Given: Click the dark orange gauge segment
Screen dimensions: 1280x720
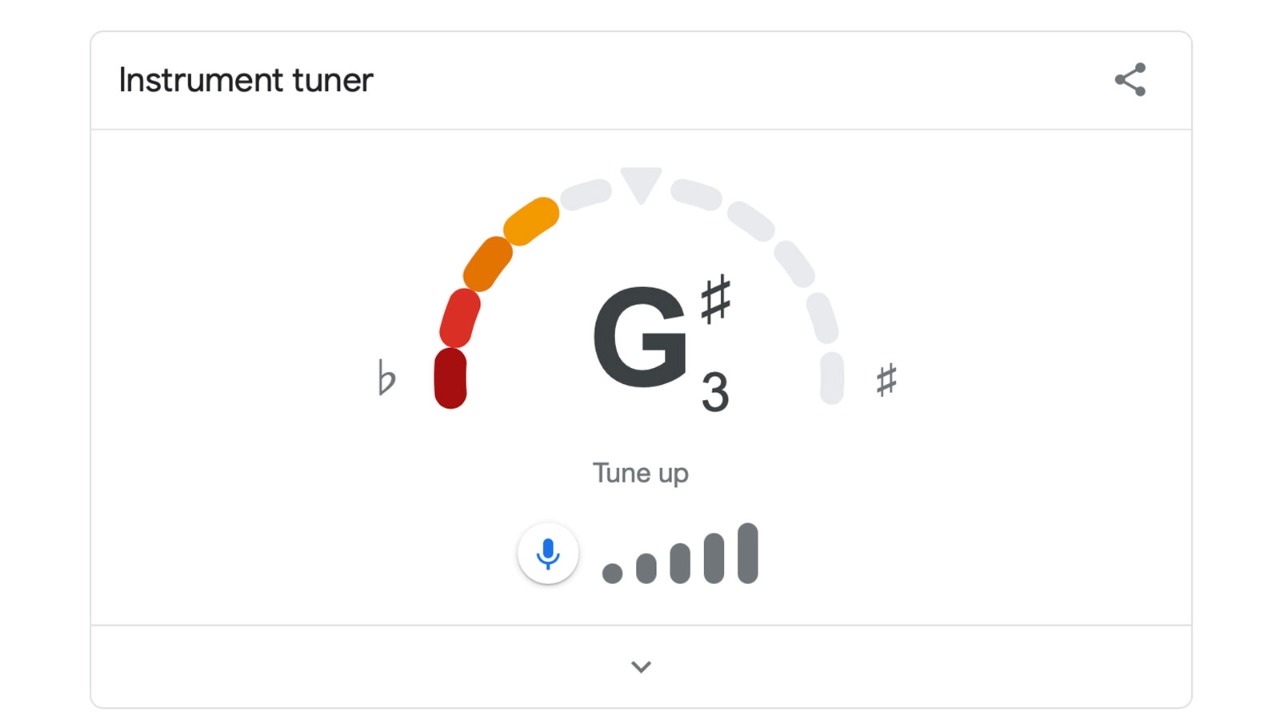Looking at the screenshot, I should click(488, 264).
